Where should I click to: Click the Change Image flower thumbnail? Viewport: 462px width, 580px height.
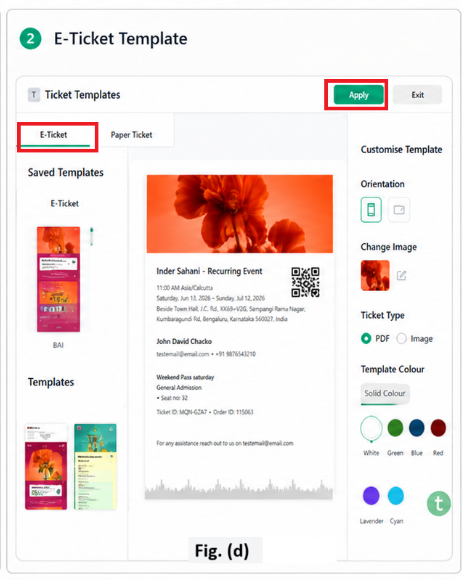pyautogui.click(x=375, y=276)
